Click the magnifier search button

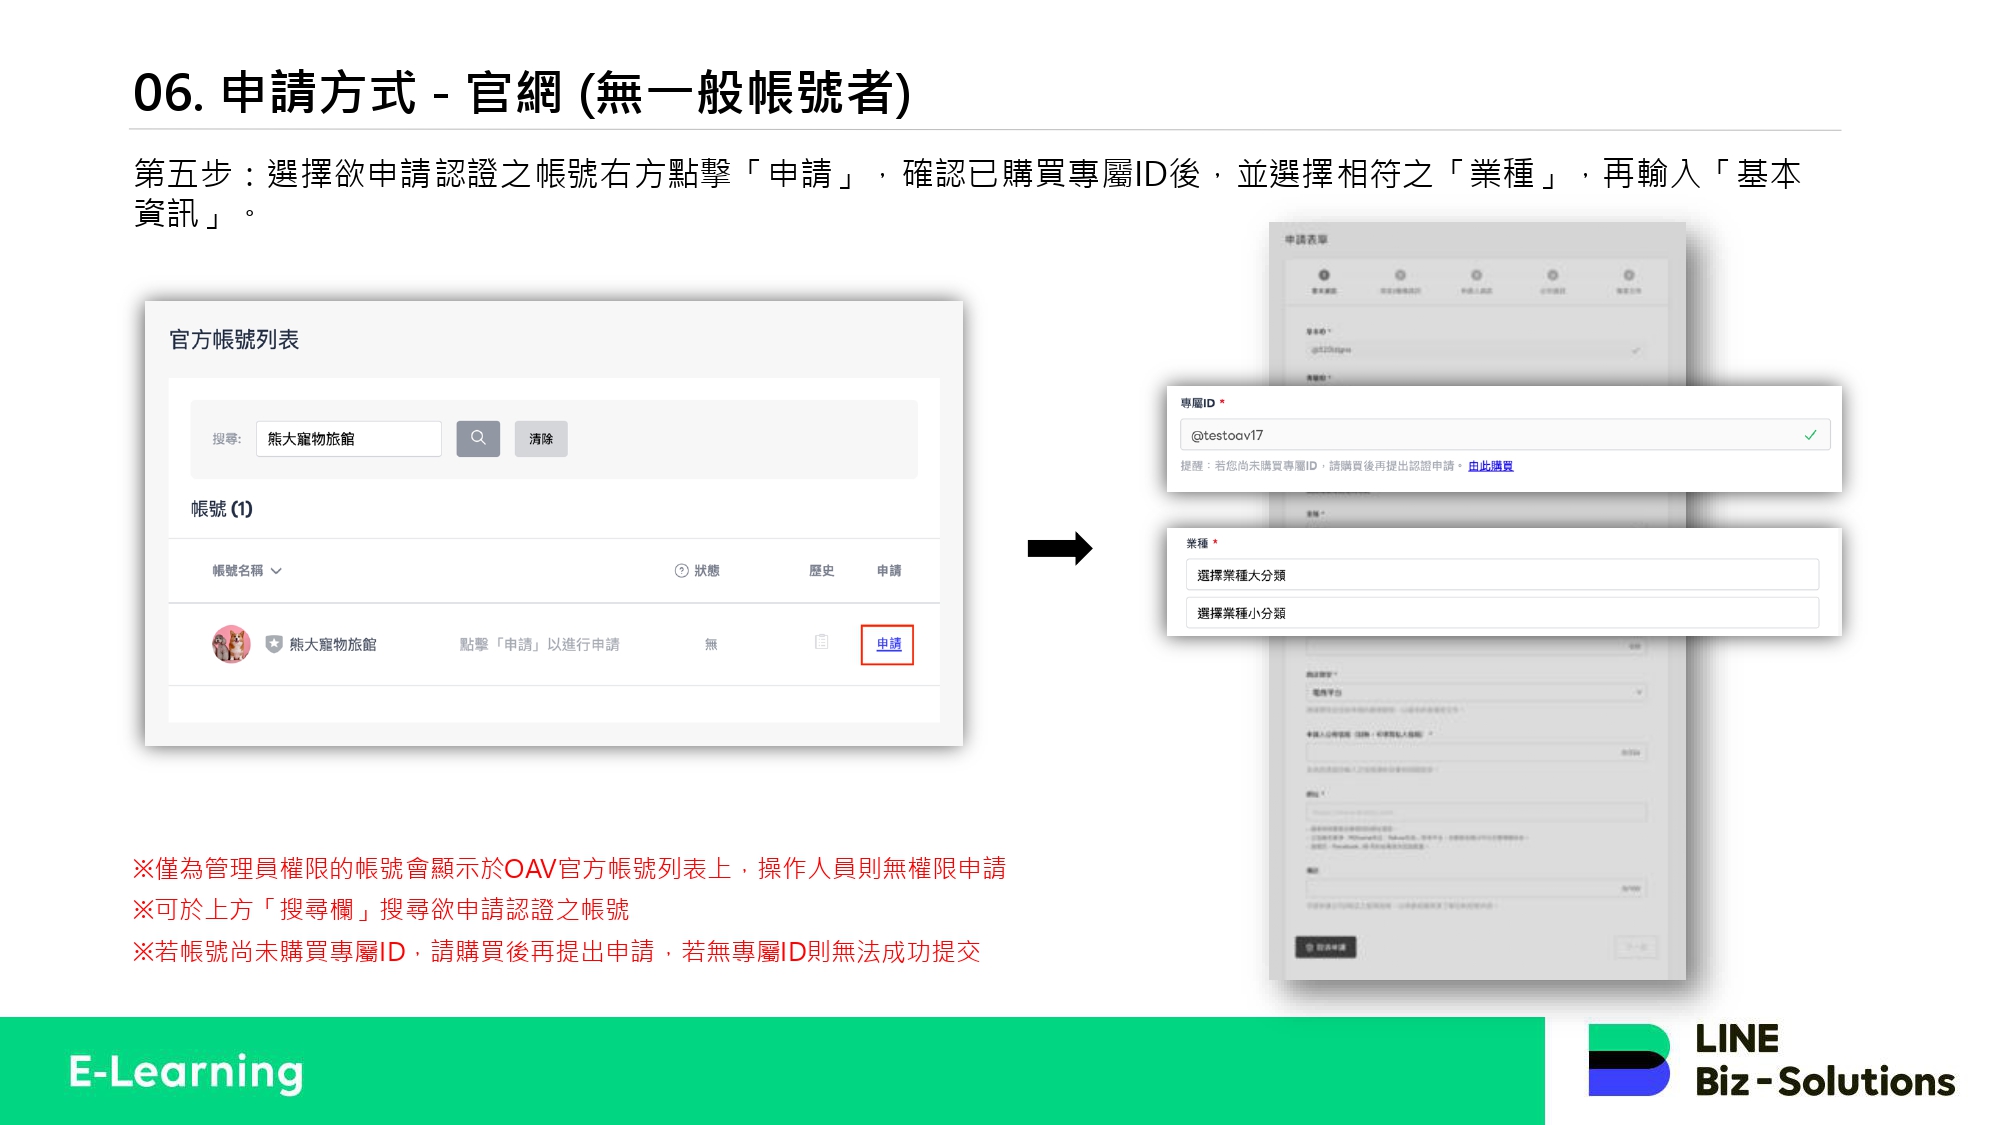(x=478, y=438)
